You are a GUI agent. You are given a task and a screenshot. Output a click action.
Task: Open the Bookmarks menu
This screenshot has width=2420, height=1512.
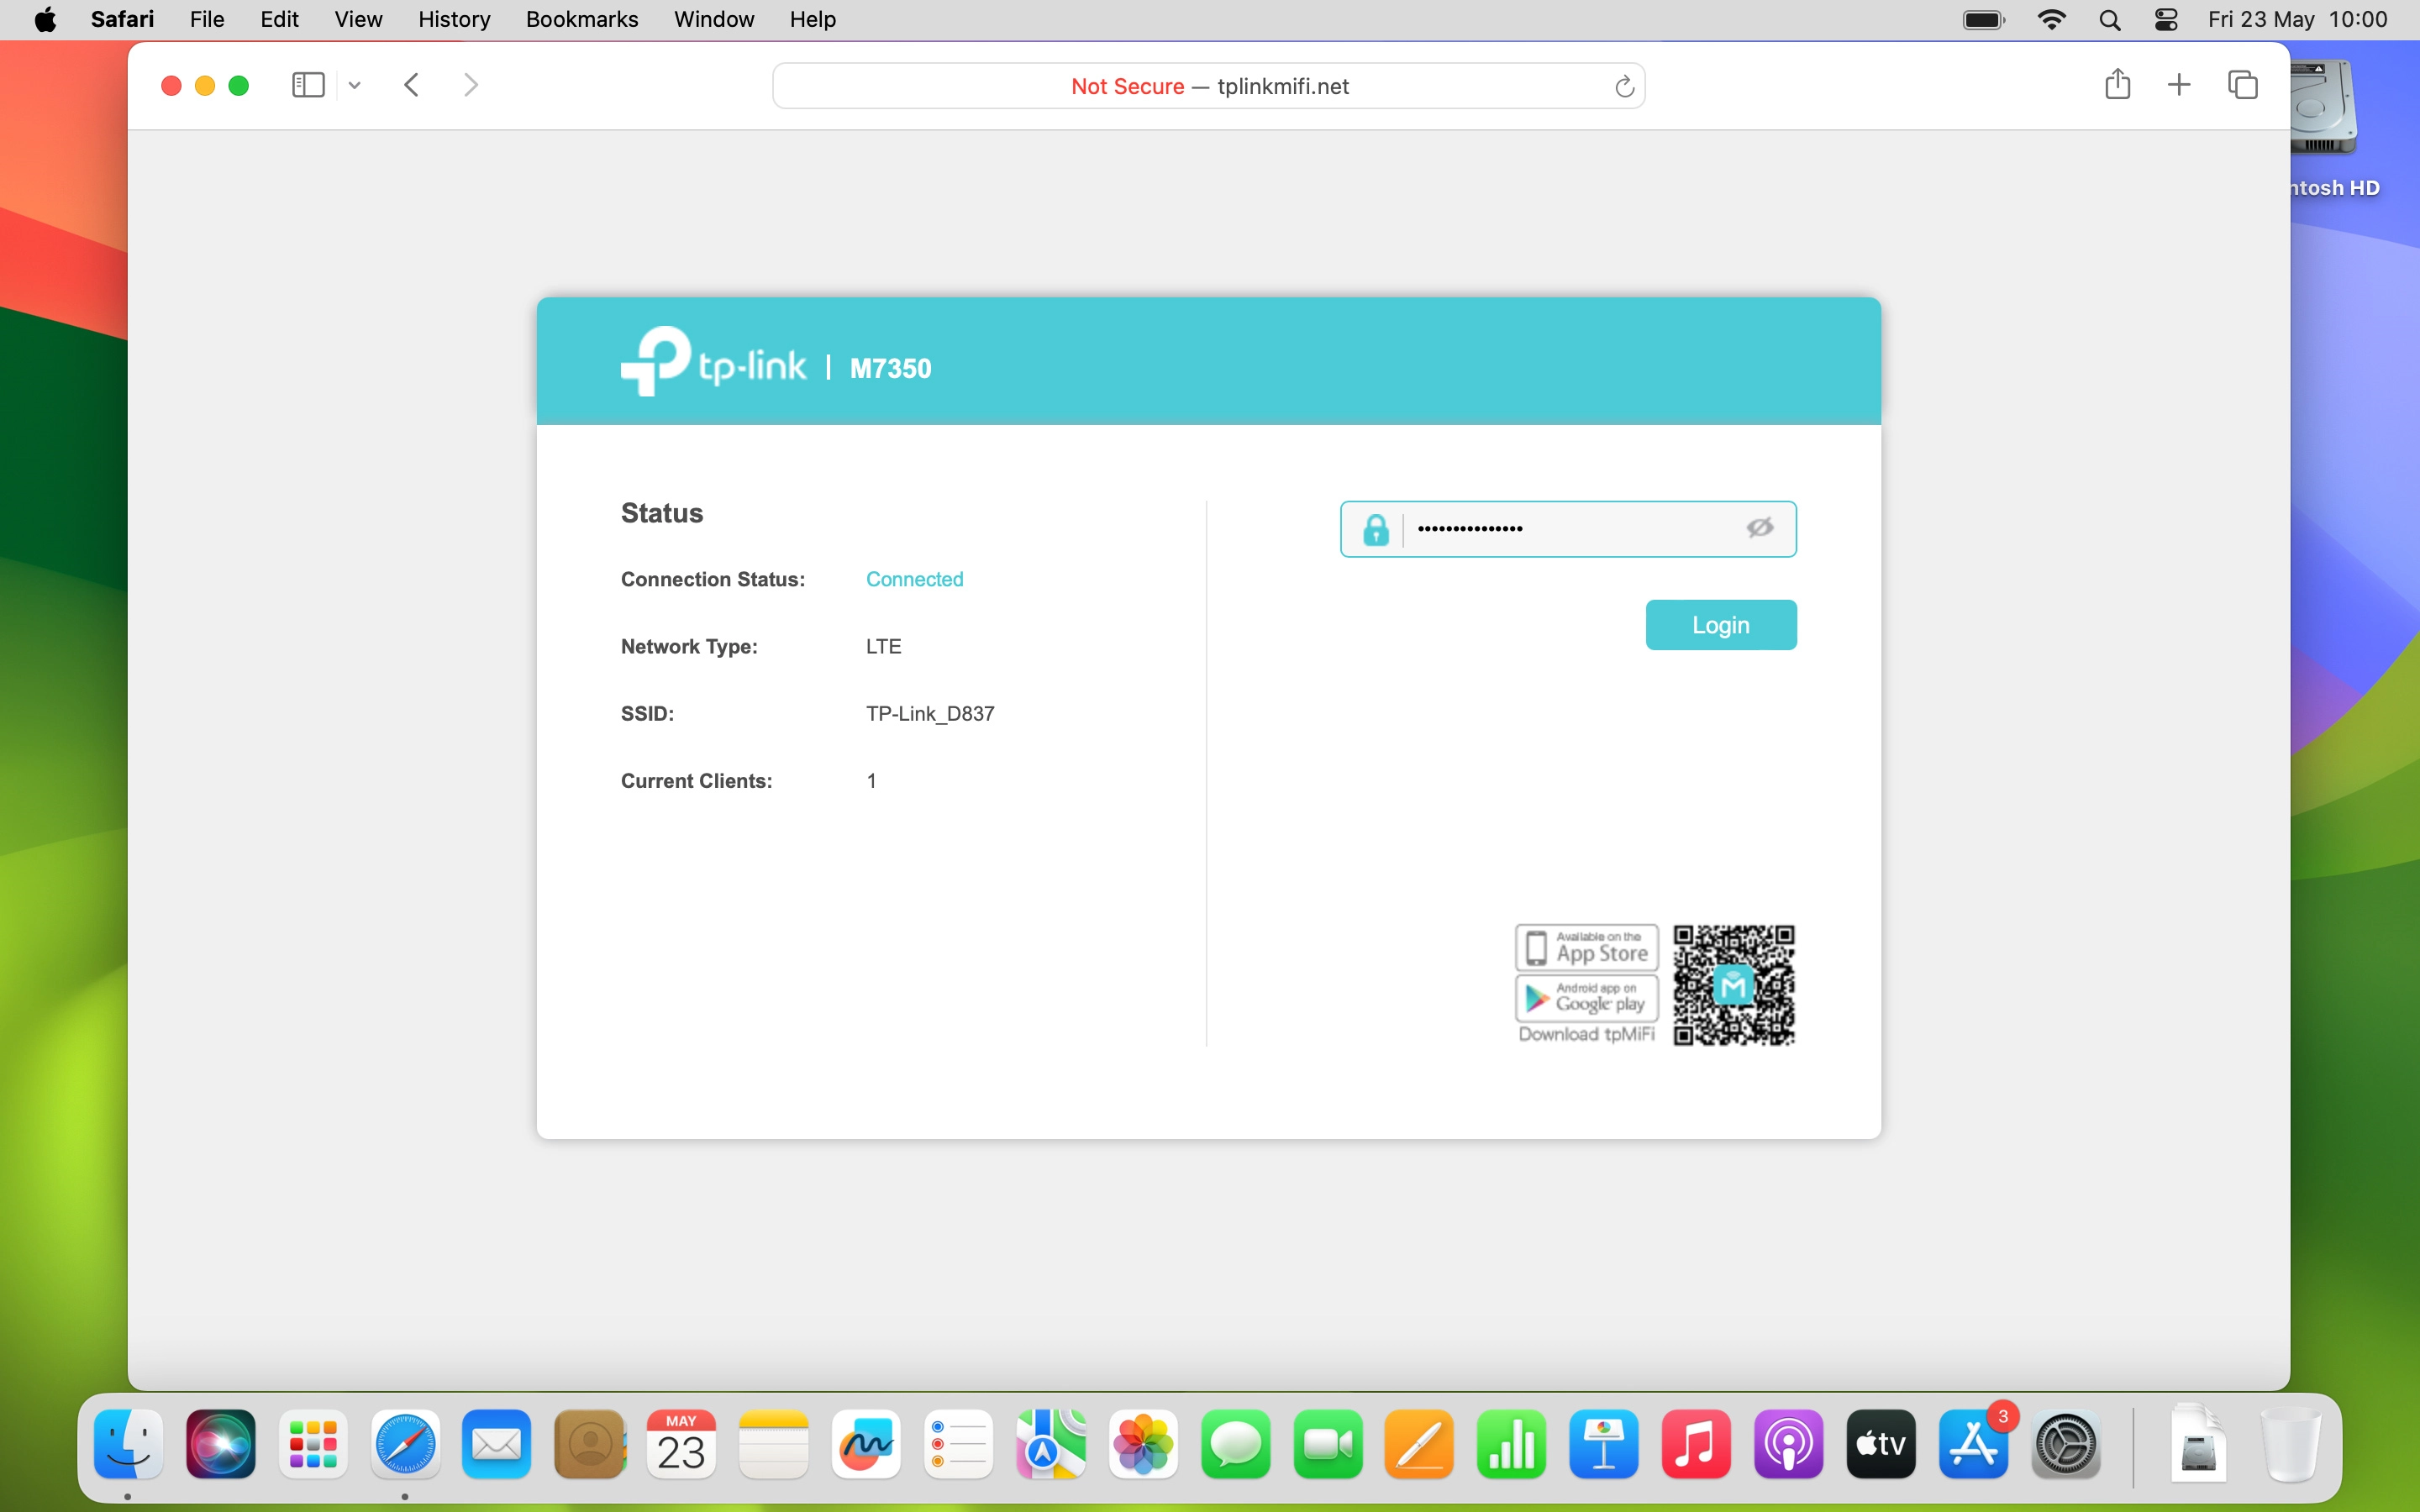point(581,19)
